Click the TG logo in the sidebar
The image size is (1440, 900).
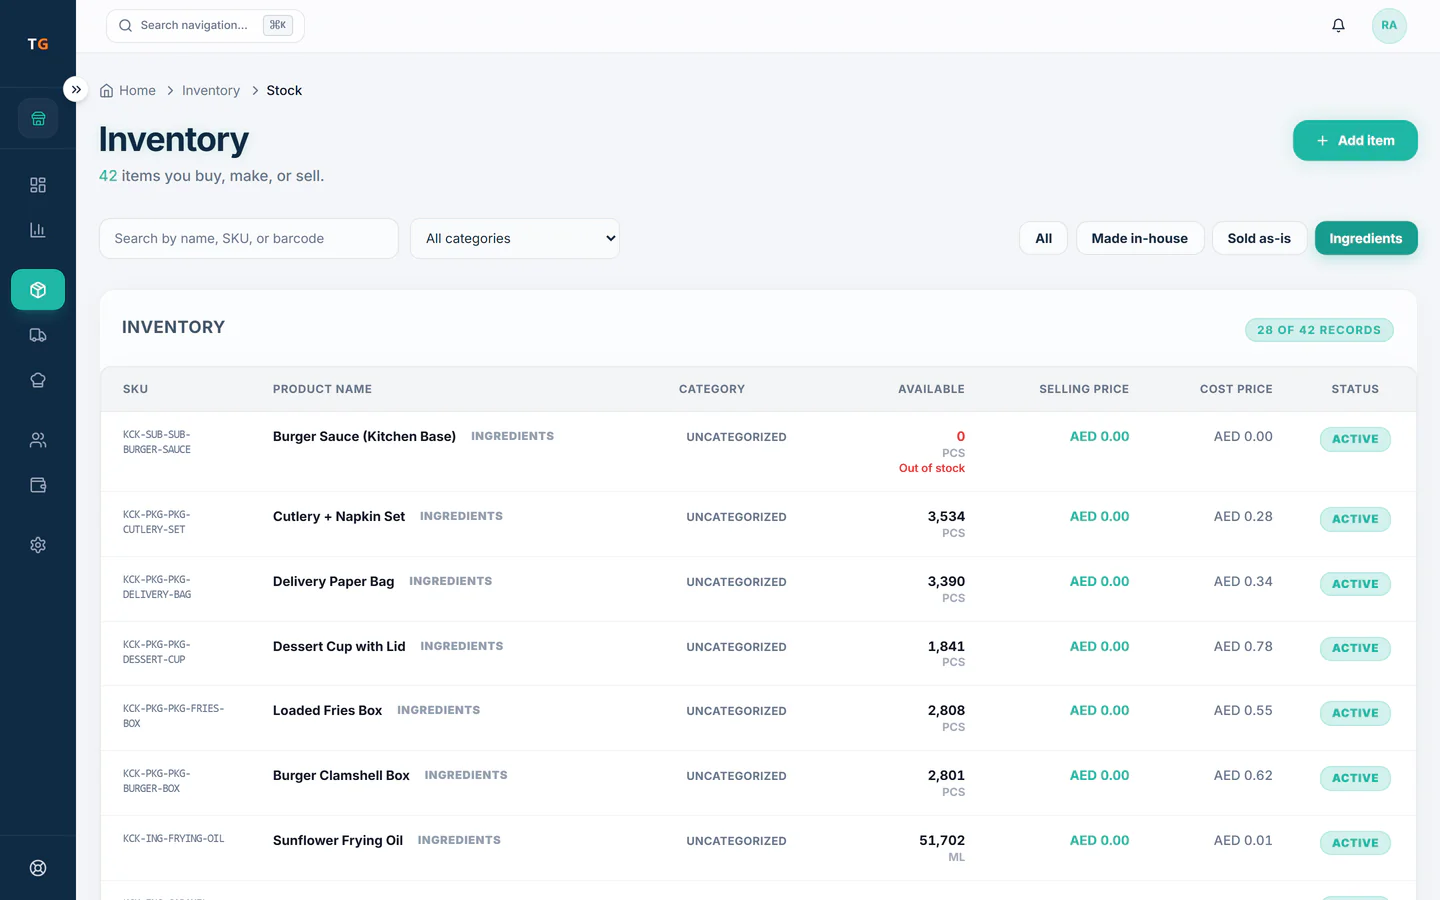38,44
